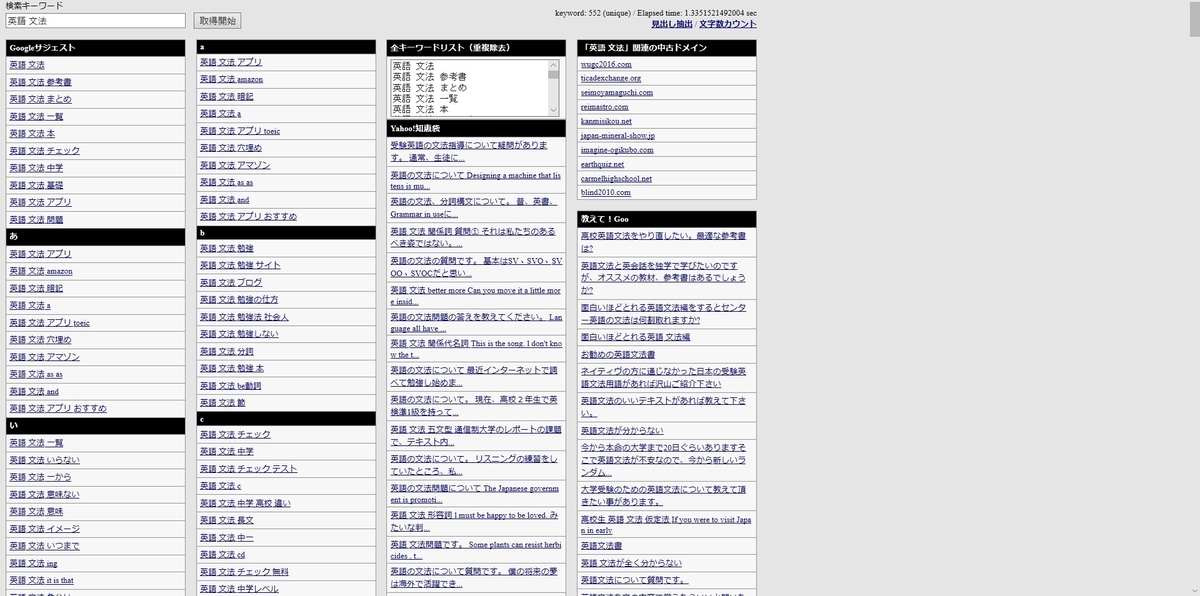
Task: Open the 英語 文法 中一 link
Action: pos(227,538)
